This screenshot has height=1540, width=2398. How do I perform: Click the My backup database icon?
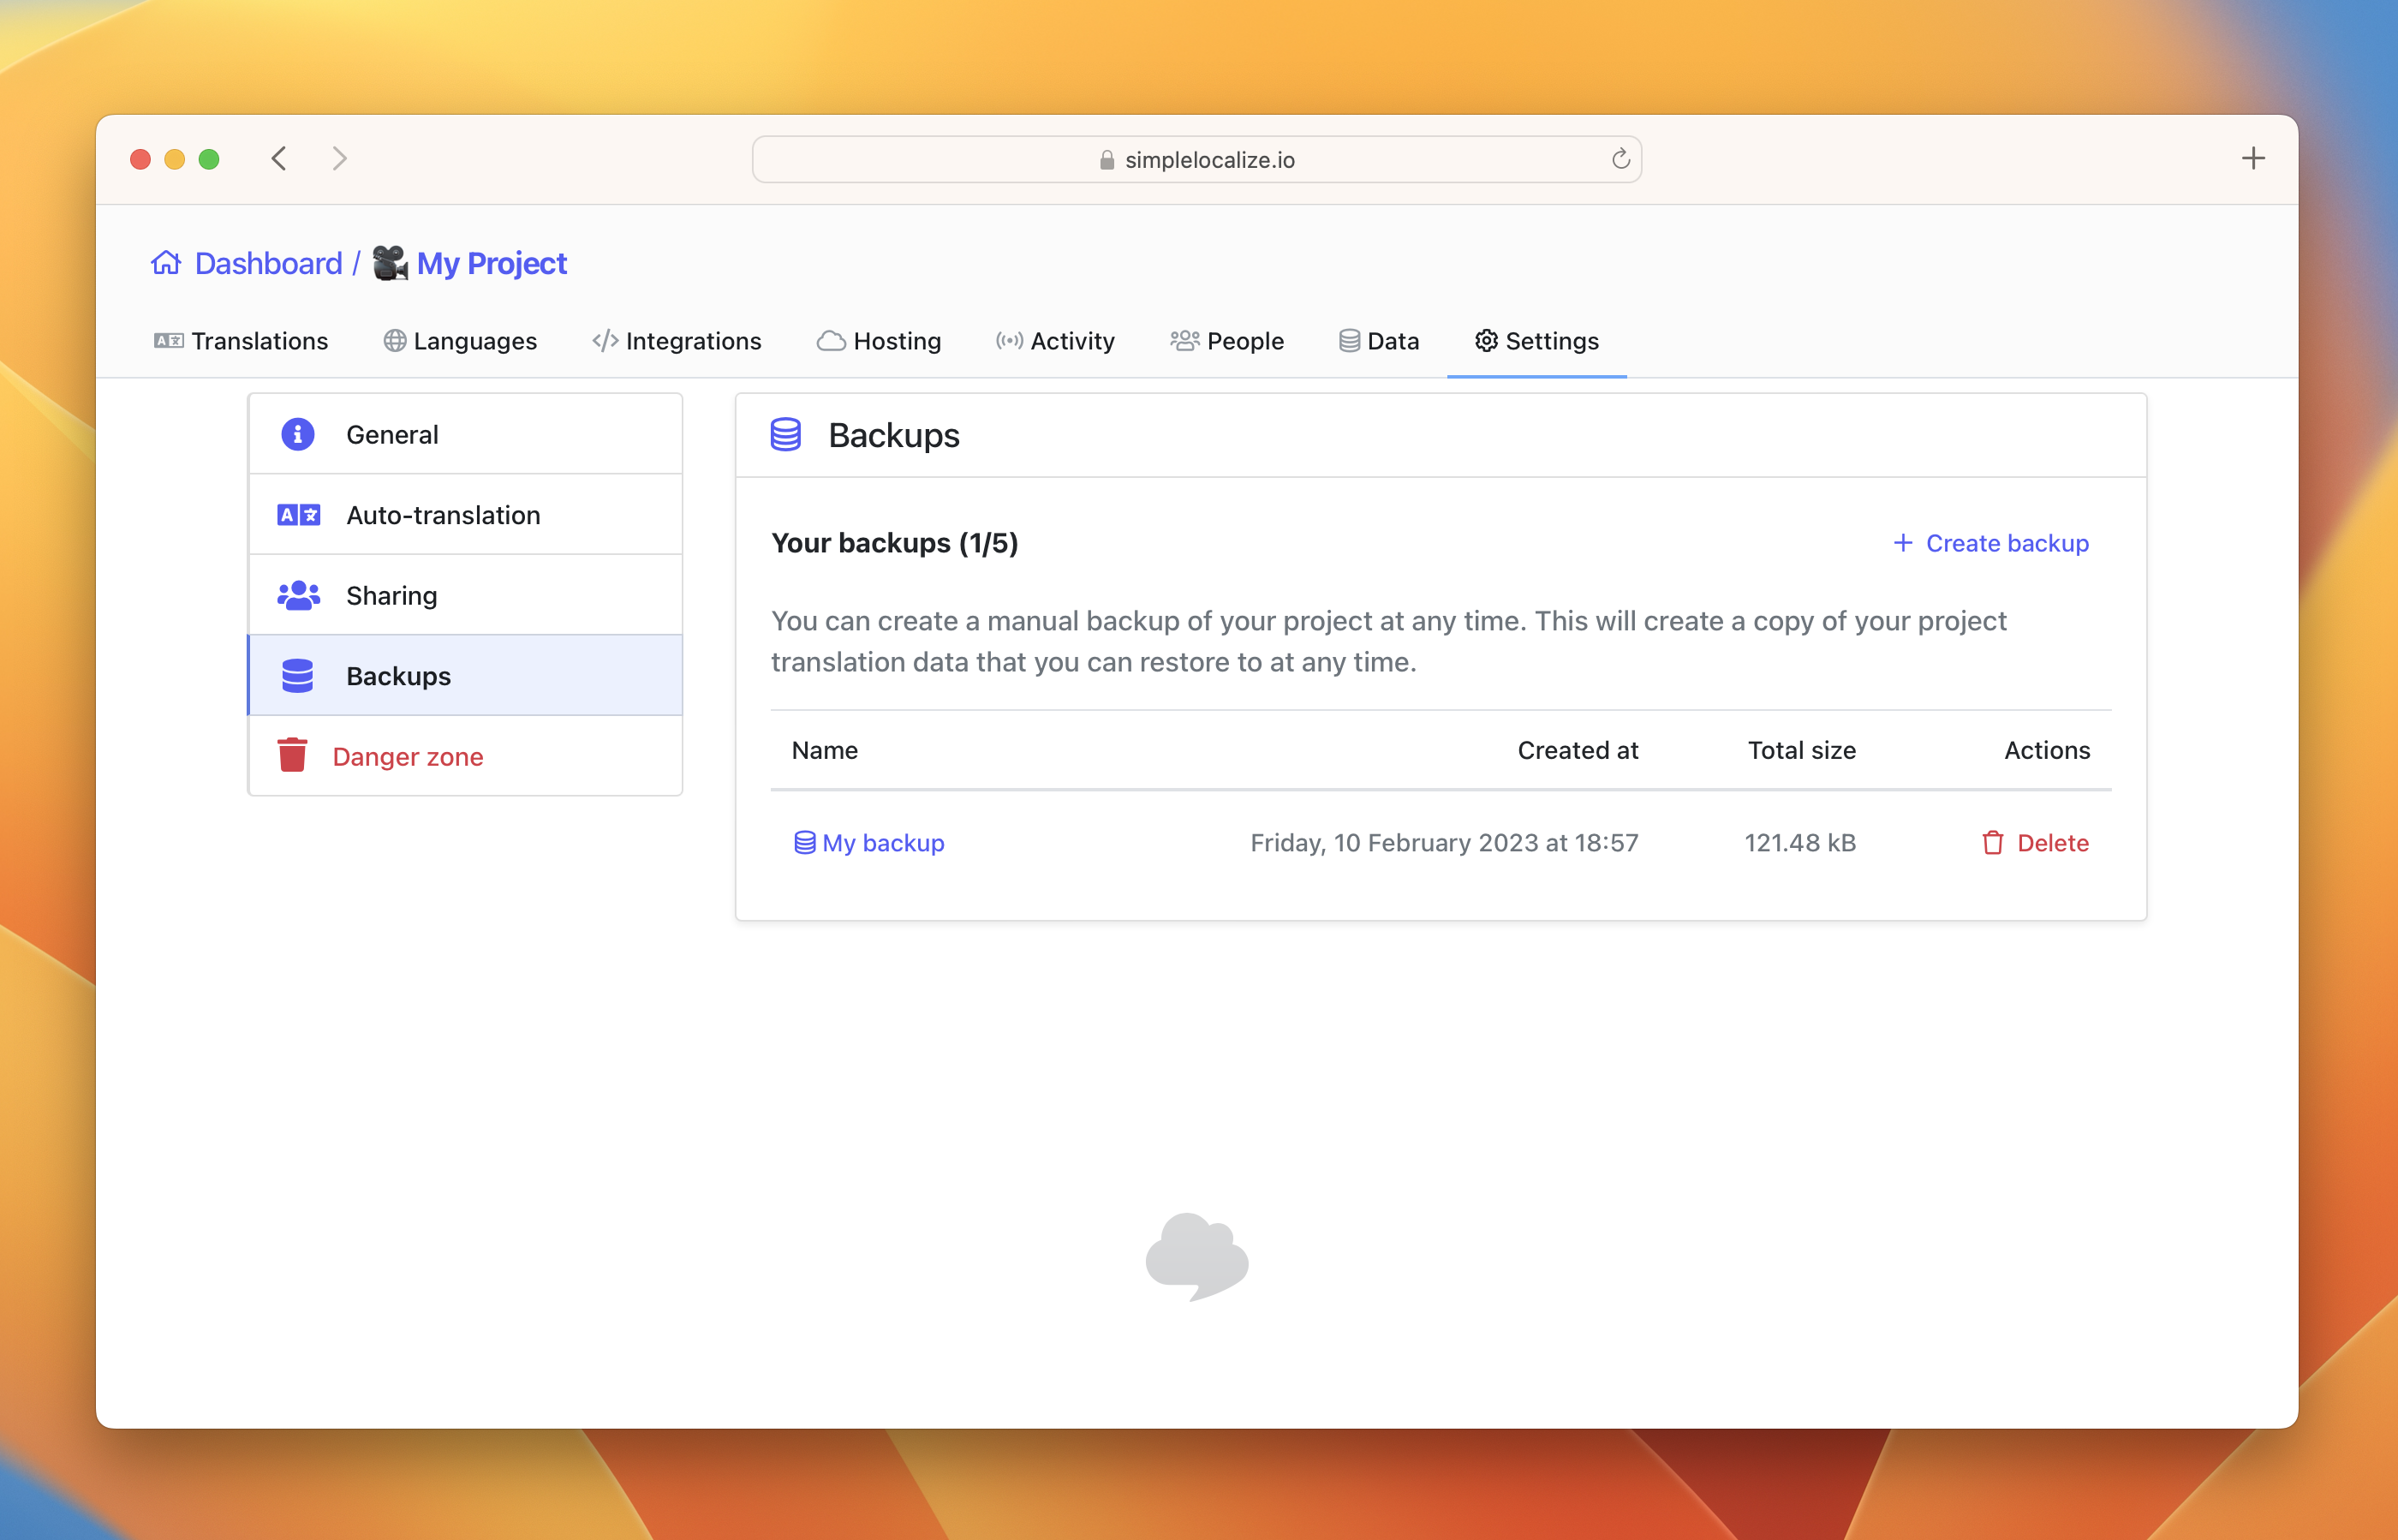point(802,841)
